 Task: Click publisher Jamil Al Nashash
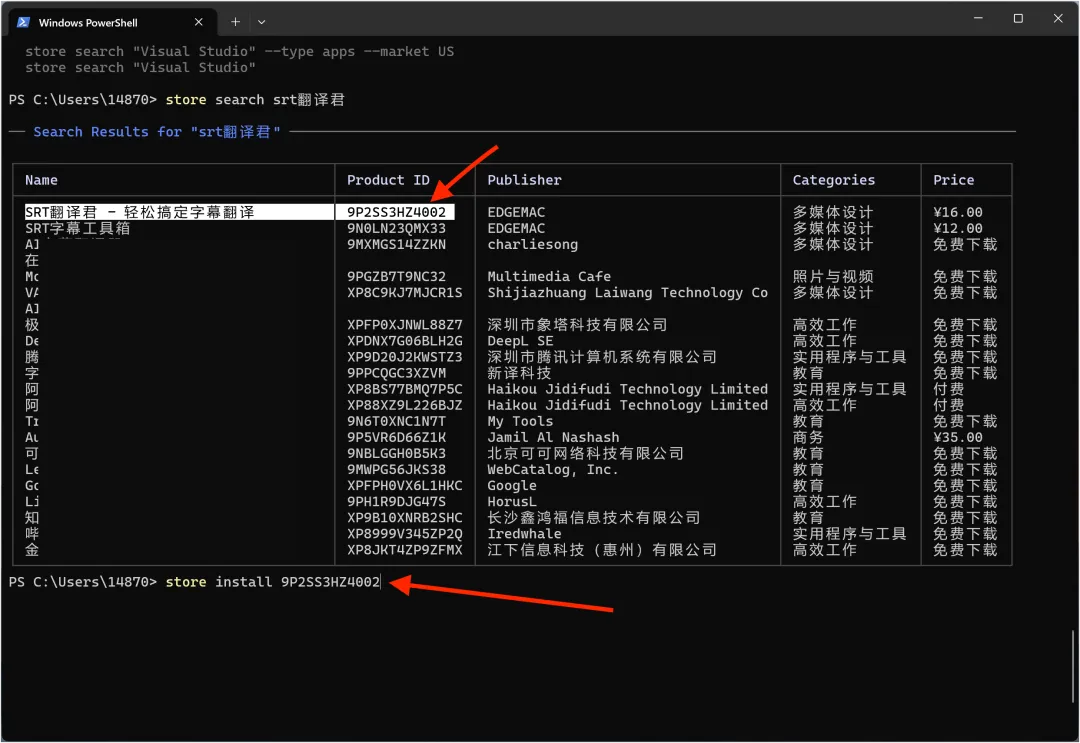553,437
